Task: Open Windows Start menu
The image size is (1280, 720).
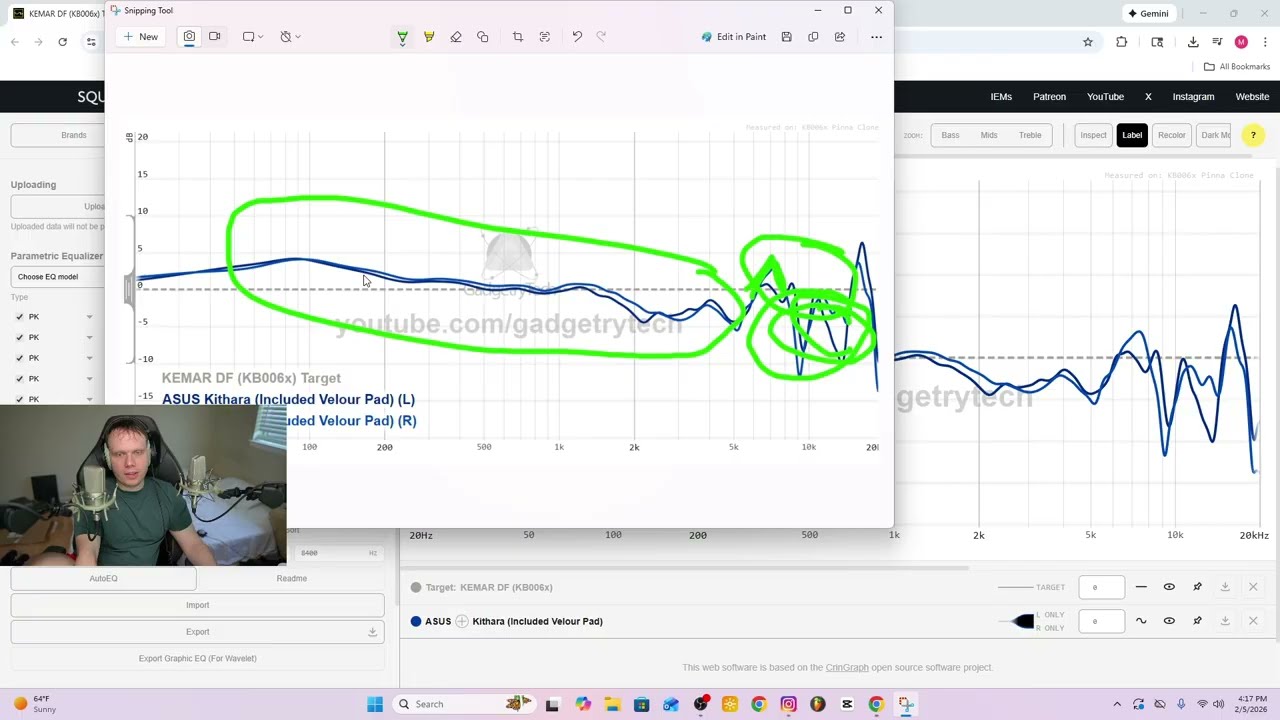Action: point(375,704)
